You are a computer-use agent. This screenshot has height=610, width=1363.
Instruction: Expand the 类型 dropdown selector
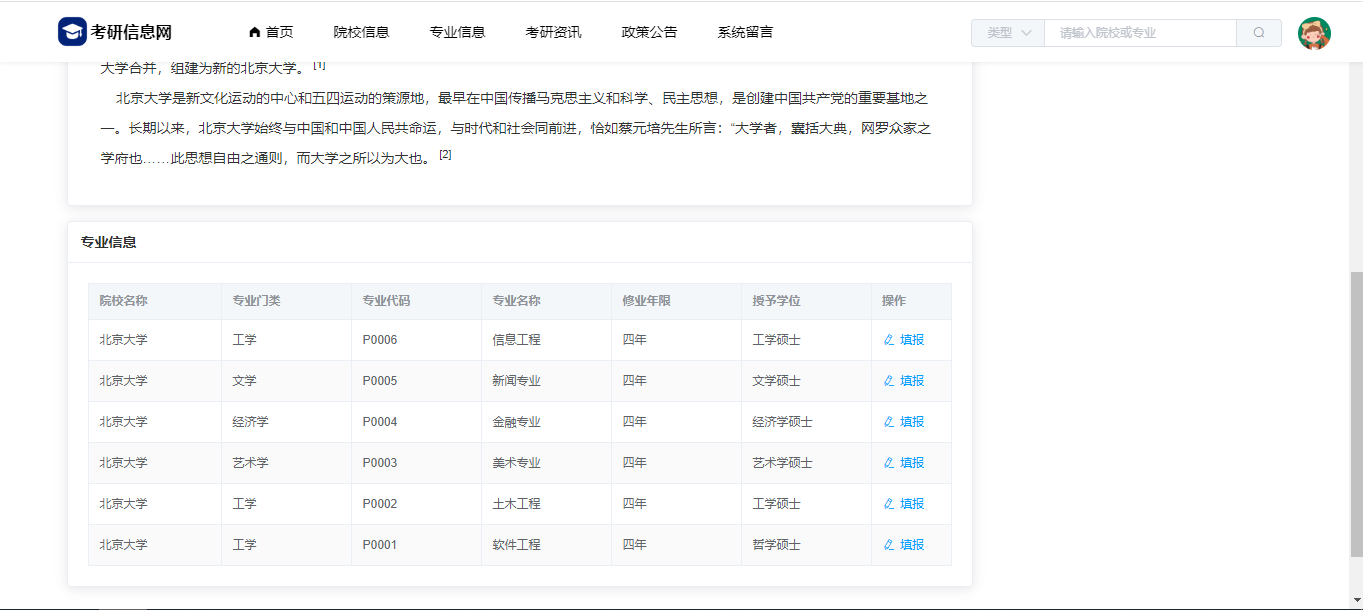[x=1007, y=33]
